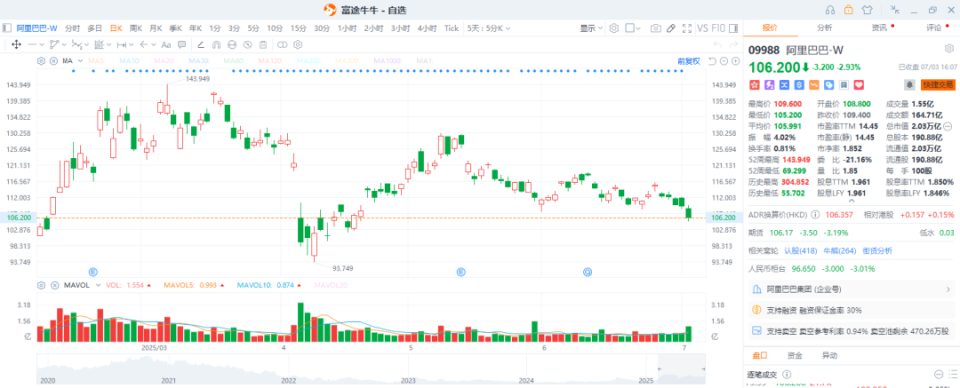Viewport: 960px width, 388px height.
Task: Enter fullscreen chart mode
Action: (687, 28)
